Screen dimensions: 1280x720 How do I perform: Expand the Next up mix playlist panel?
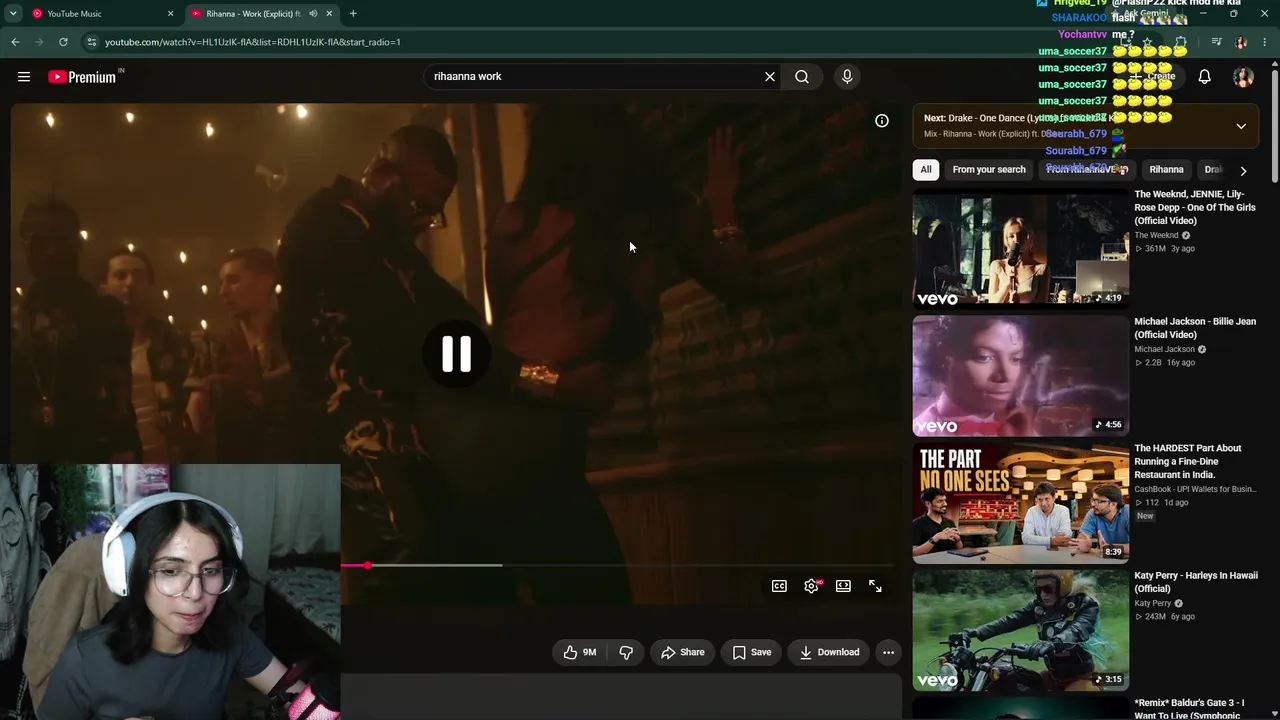1241,126
